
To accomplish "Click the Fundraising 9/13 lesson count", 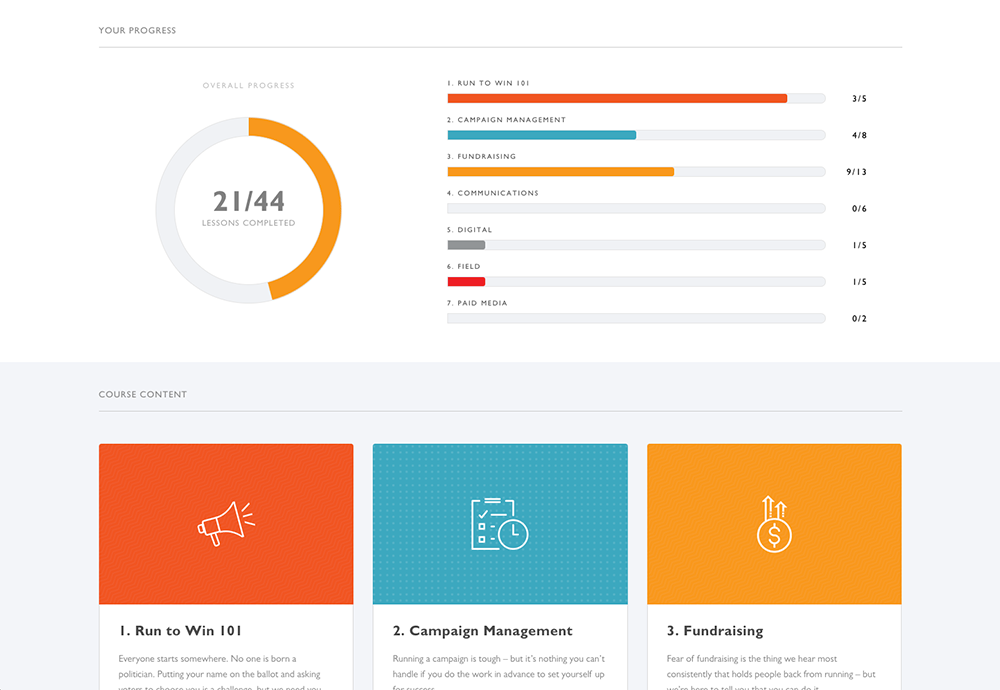I will [x=856, y=172].
